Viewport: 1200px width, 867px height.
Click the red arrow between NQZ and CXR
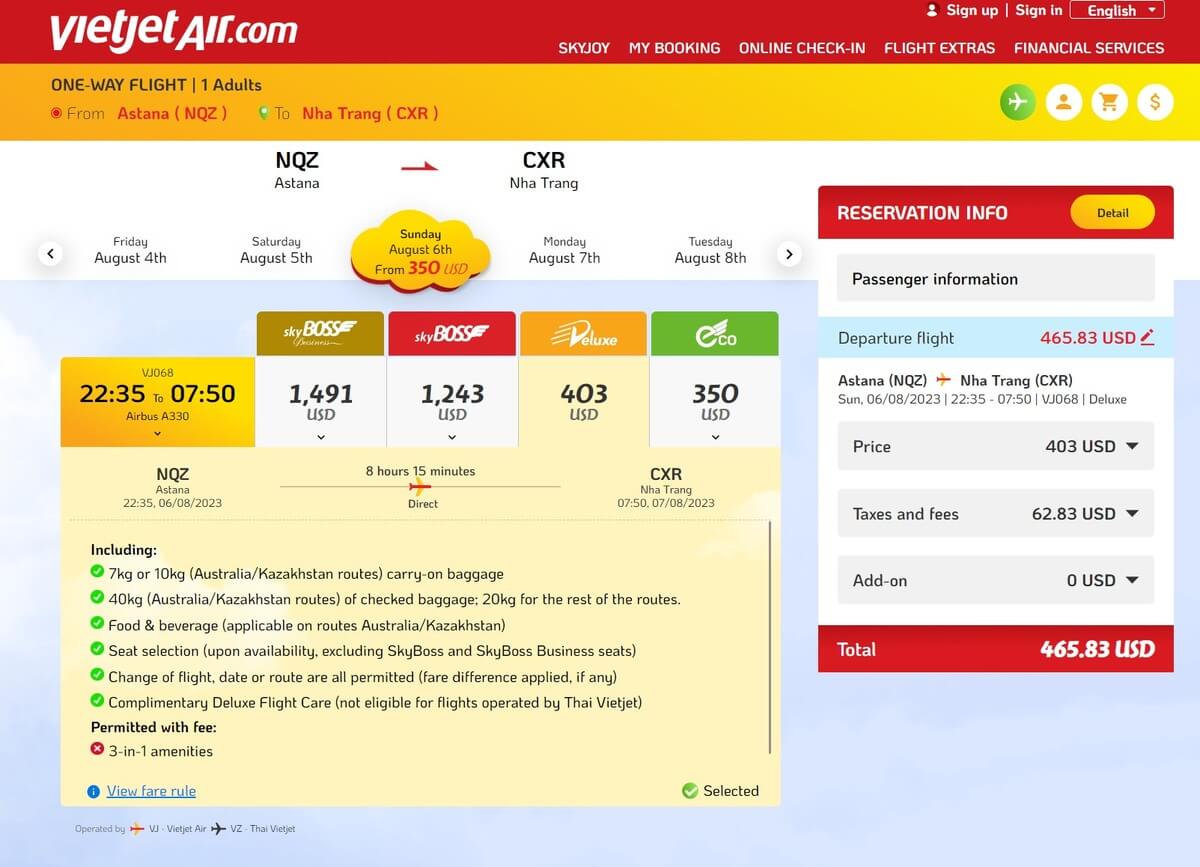coord(420,167)
